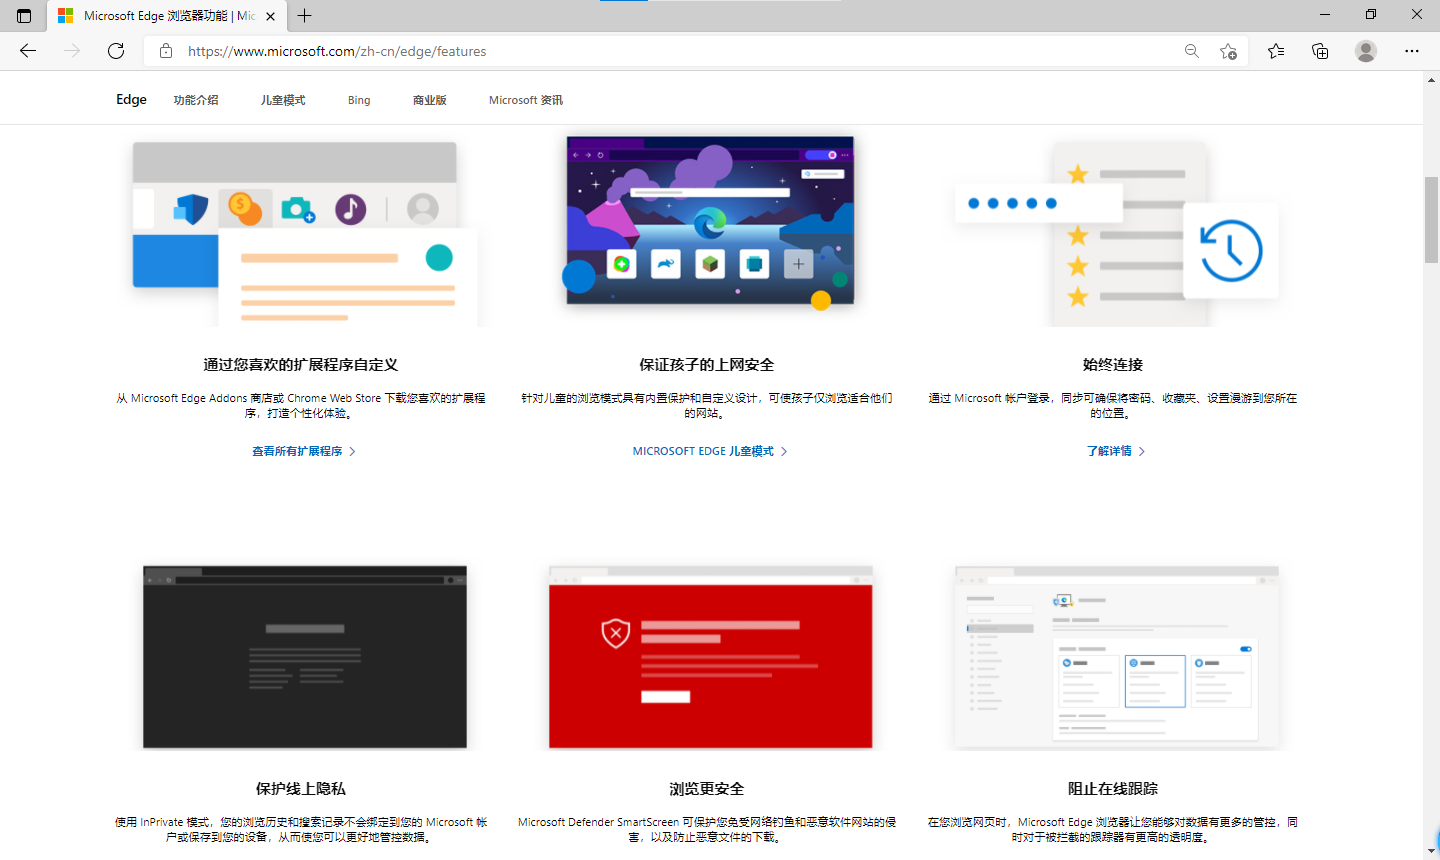Click the 保证孩子的上网安全 heading

[707, 365]
